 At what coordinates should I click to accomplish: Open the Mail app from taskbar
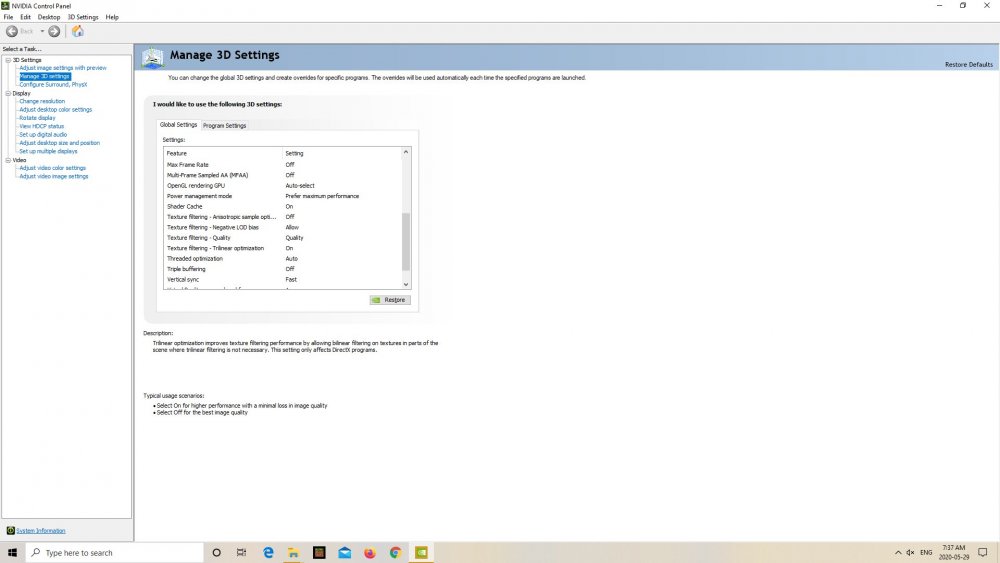(344, 553)
